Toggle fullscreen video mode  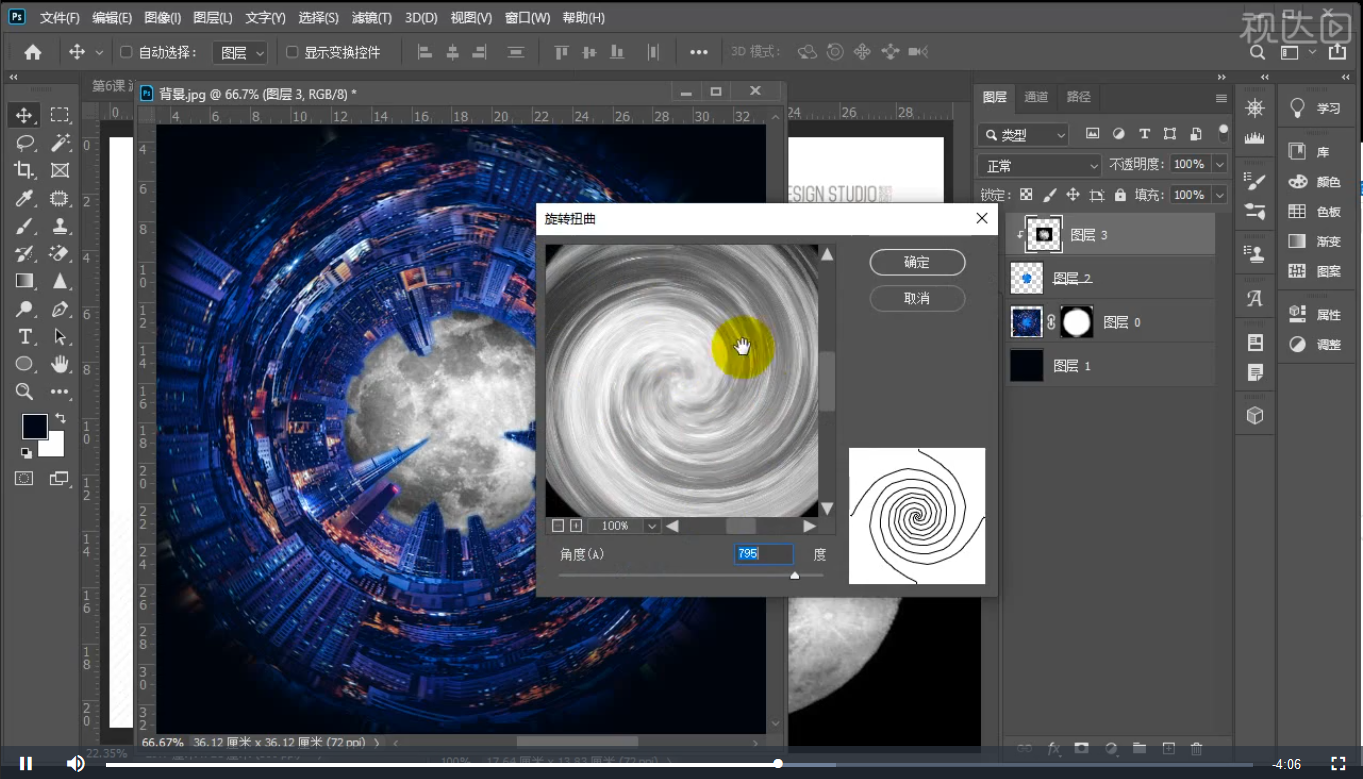[1338, 764]
